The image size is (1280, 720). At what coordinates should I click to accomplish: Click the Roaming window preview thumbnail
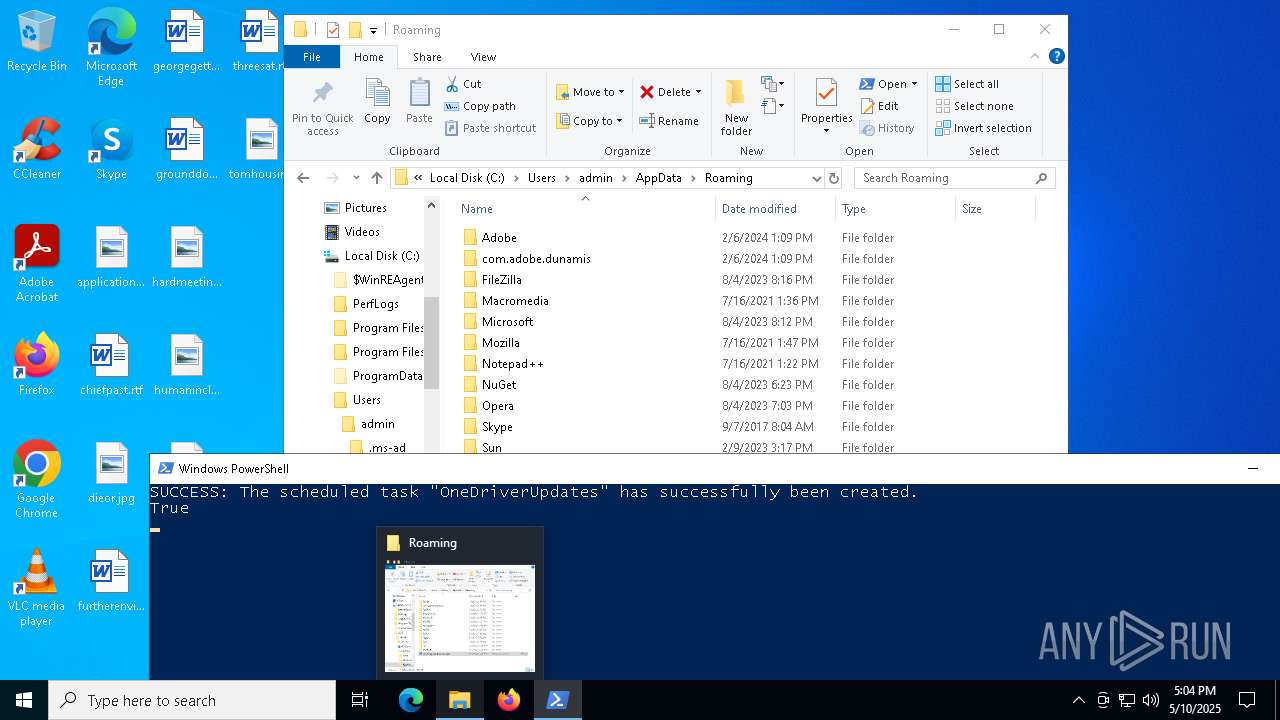[460, 619]
